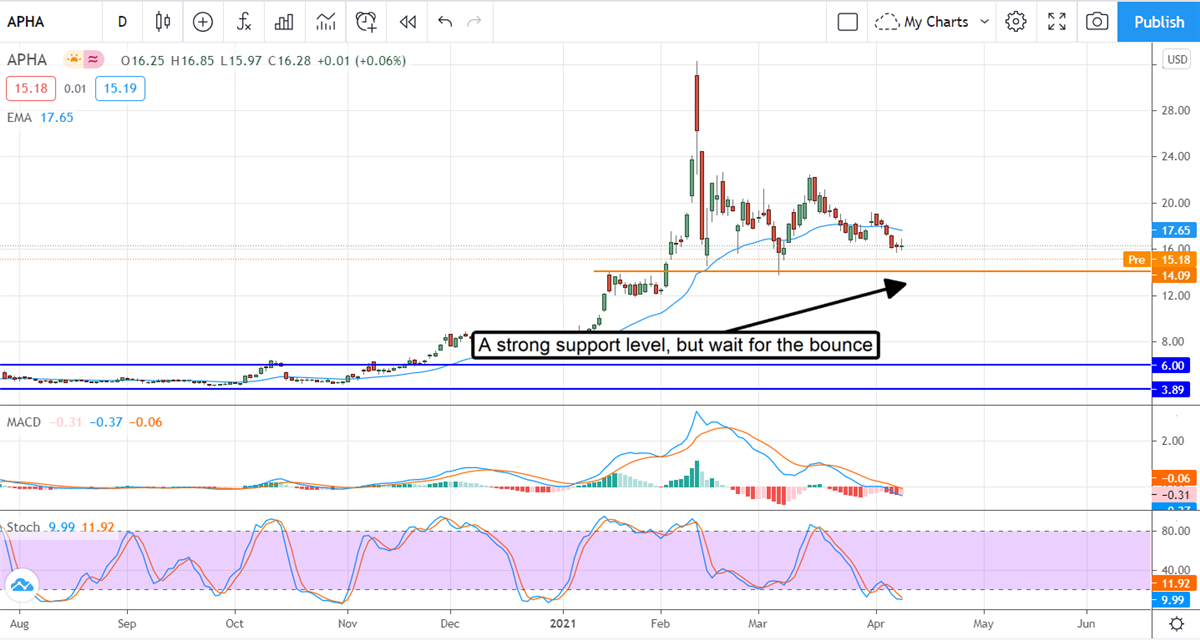The height and width of the screenshot is (640, 1200).
Task: Click the APHA legend title on chart
Action: (26, 60)
